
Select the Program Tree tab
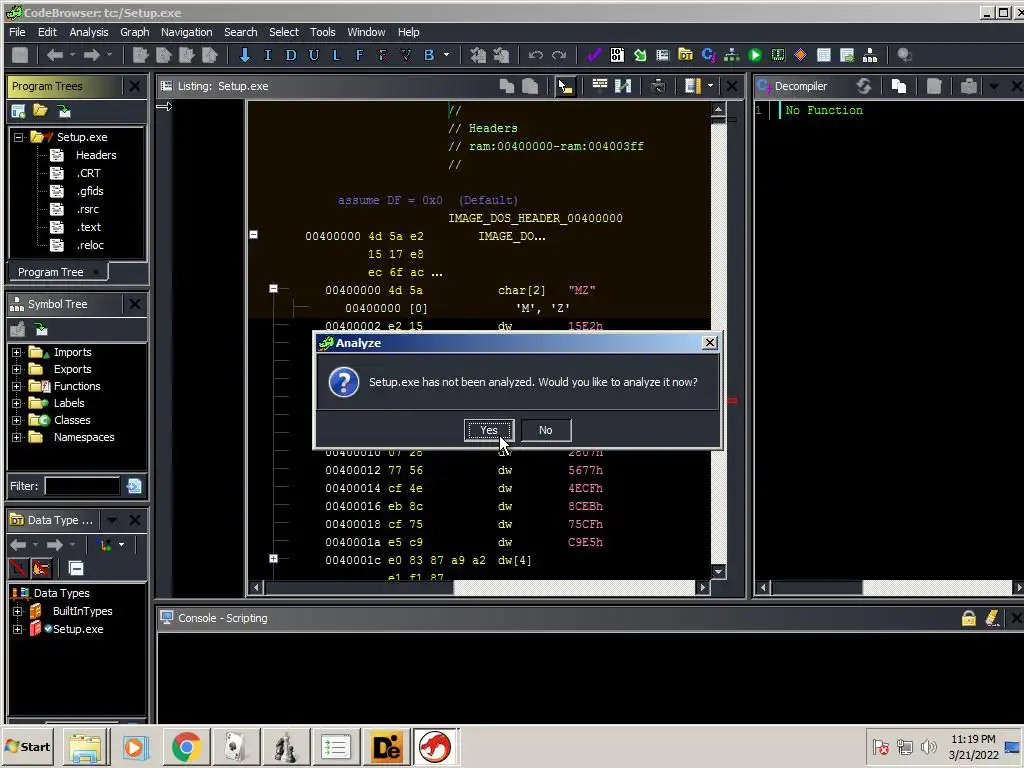(57, 272)
